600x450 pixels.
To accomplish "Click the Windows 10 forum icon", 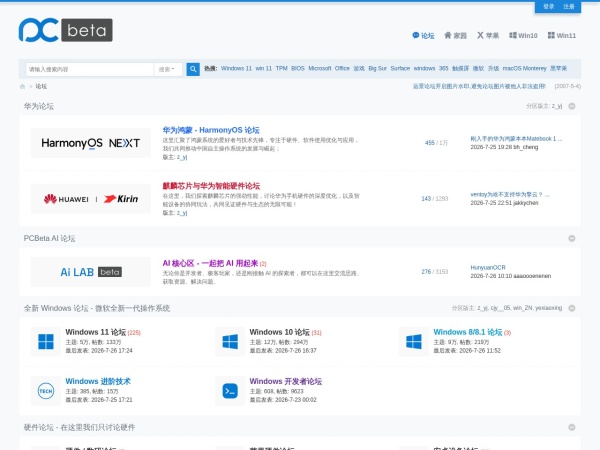I will pyautogui.click(x=230, y=342).
